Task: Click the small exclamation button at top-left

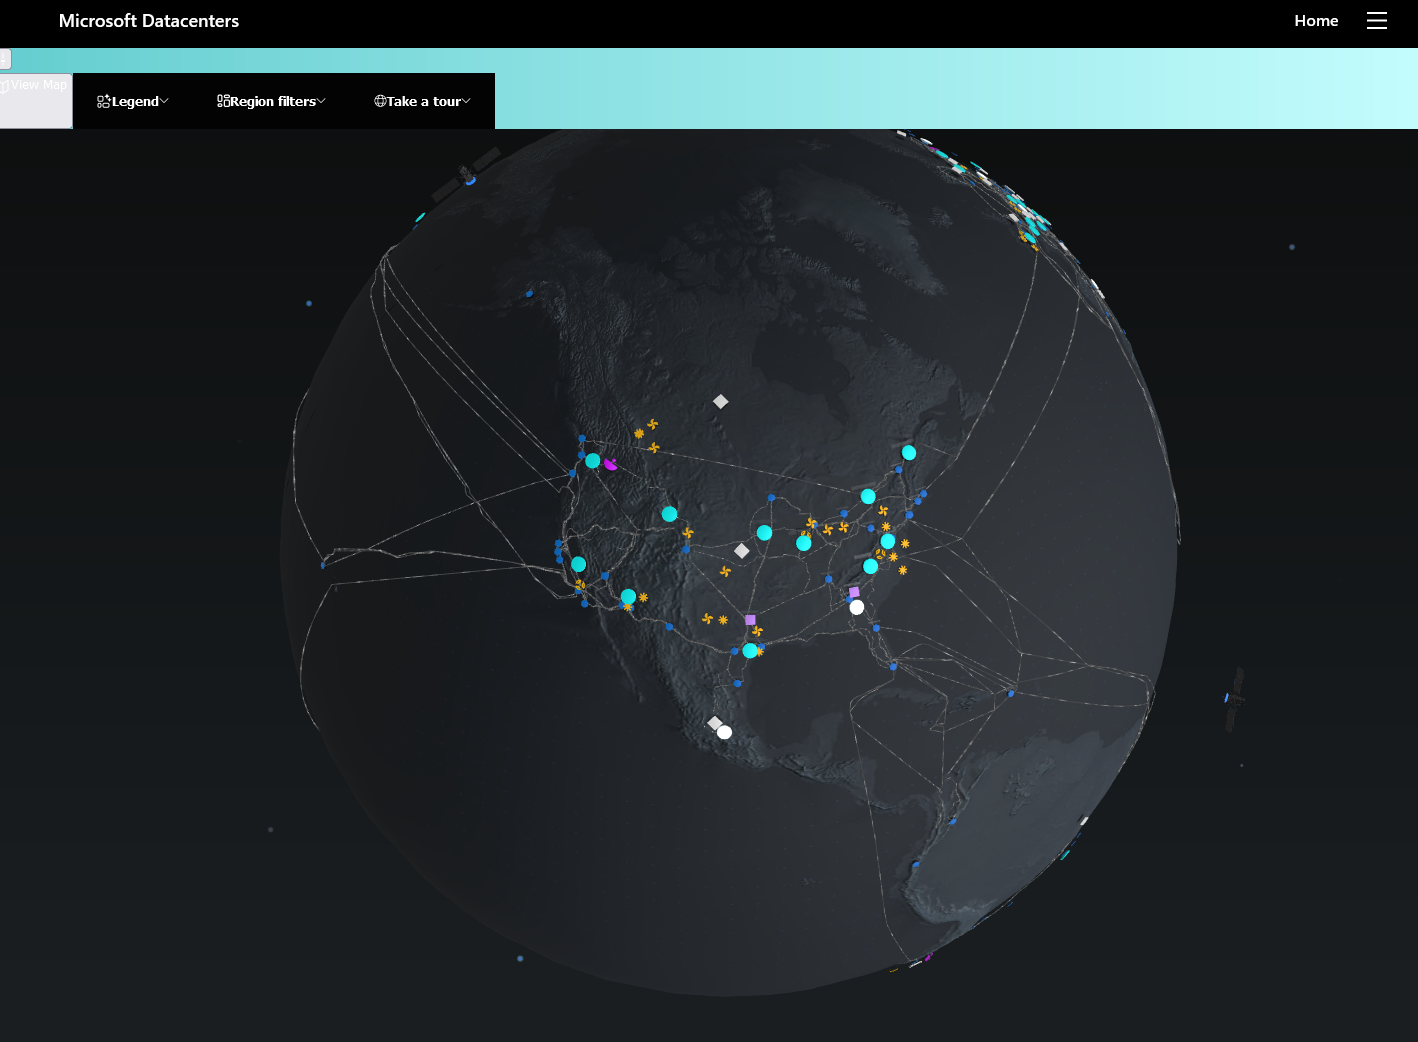Action: coord(5,59)
